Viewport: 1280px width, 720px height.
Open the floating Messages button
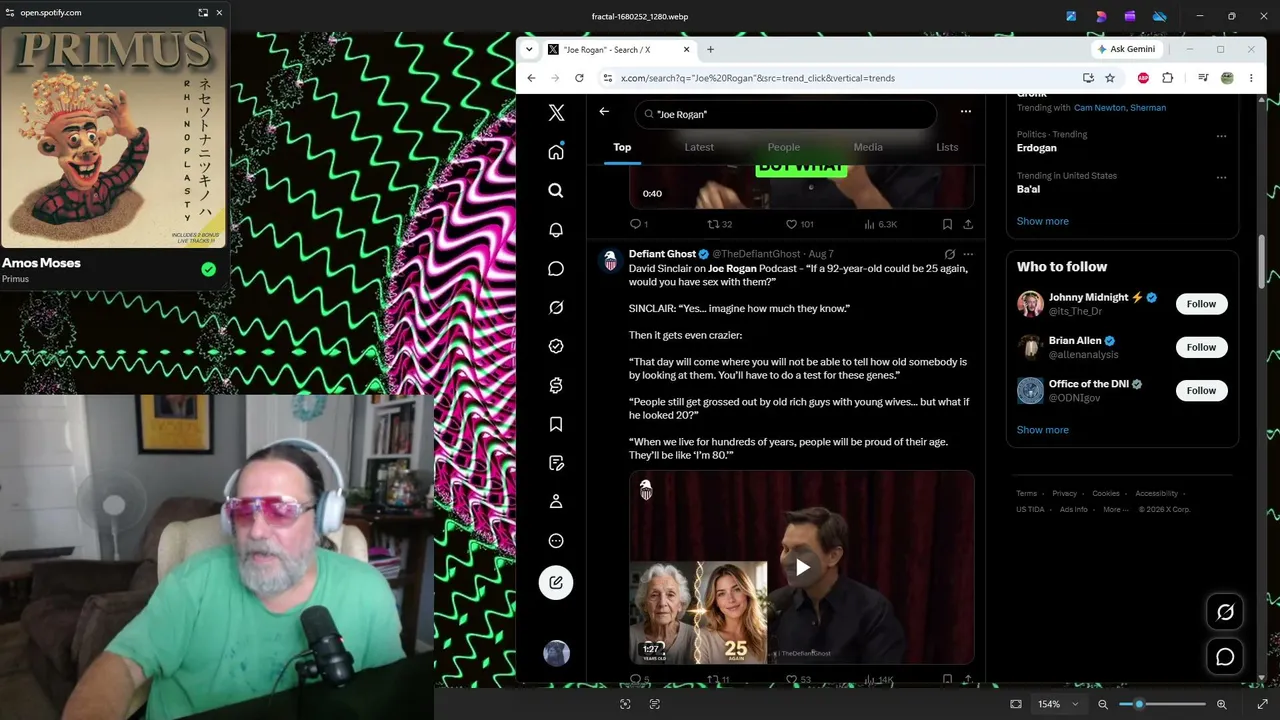tap(1225, 657)
